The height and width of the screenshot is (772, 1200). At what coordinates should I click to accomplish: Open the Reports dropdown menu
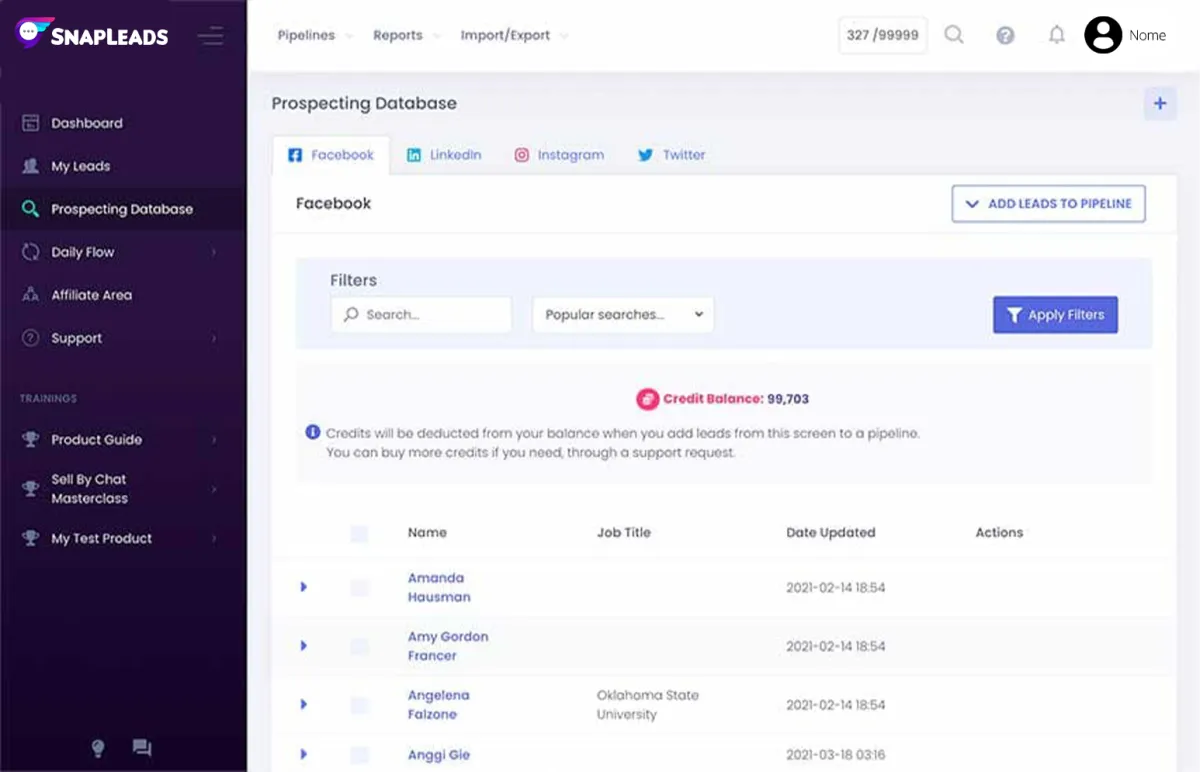click(406, 35)
